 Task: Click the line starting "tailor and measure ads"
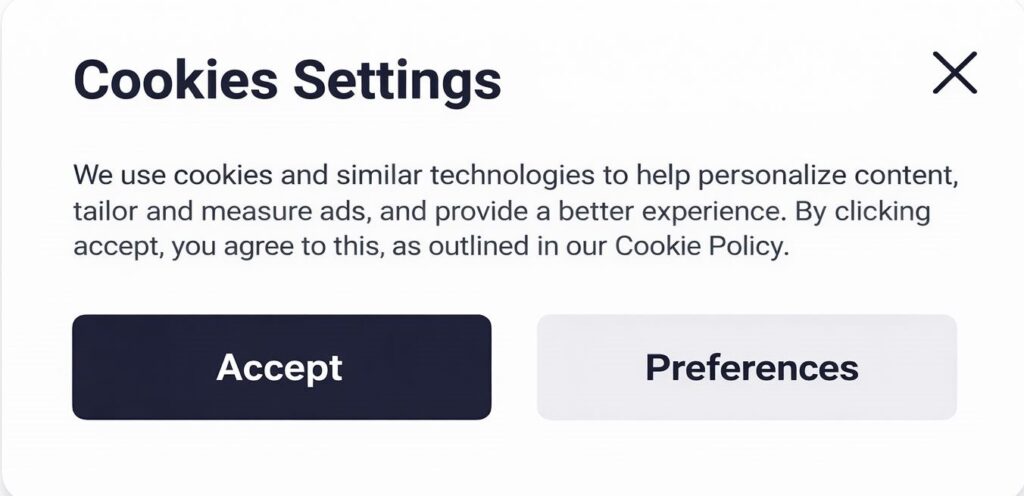pyautogui.click(x=500, y=212)
